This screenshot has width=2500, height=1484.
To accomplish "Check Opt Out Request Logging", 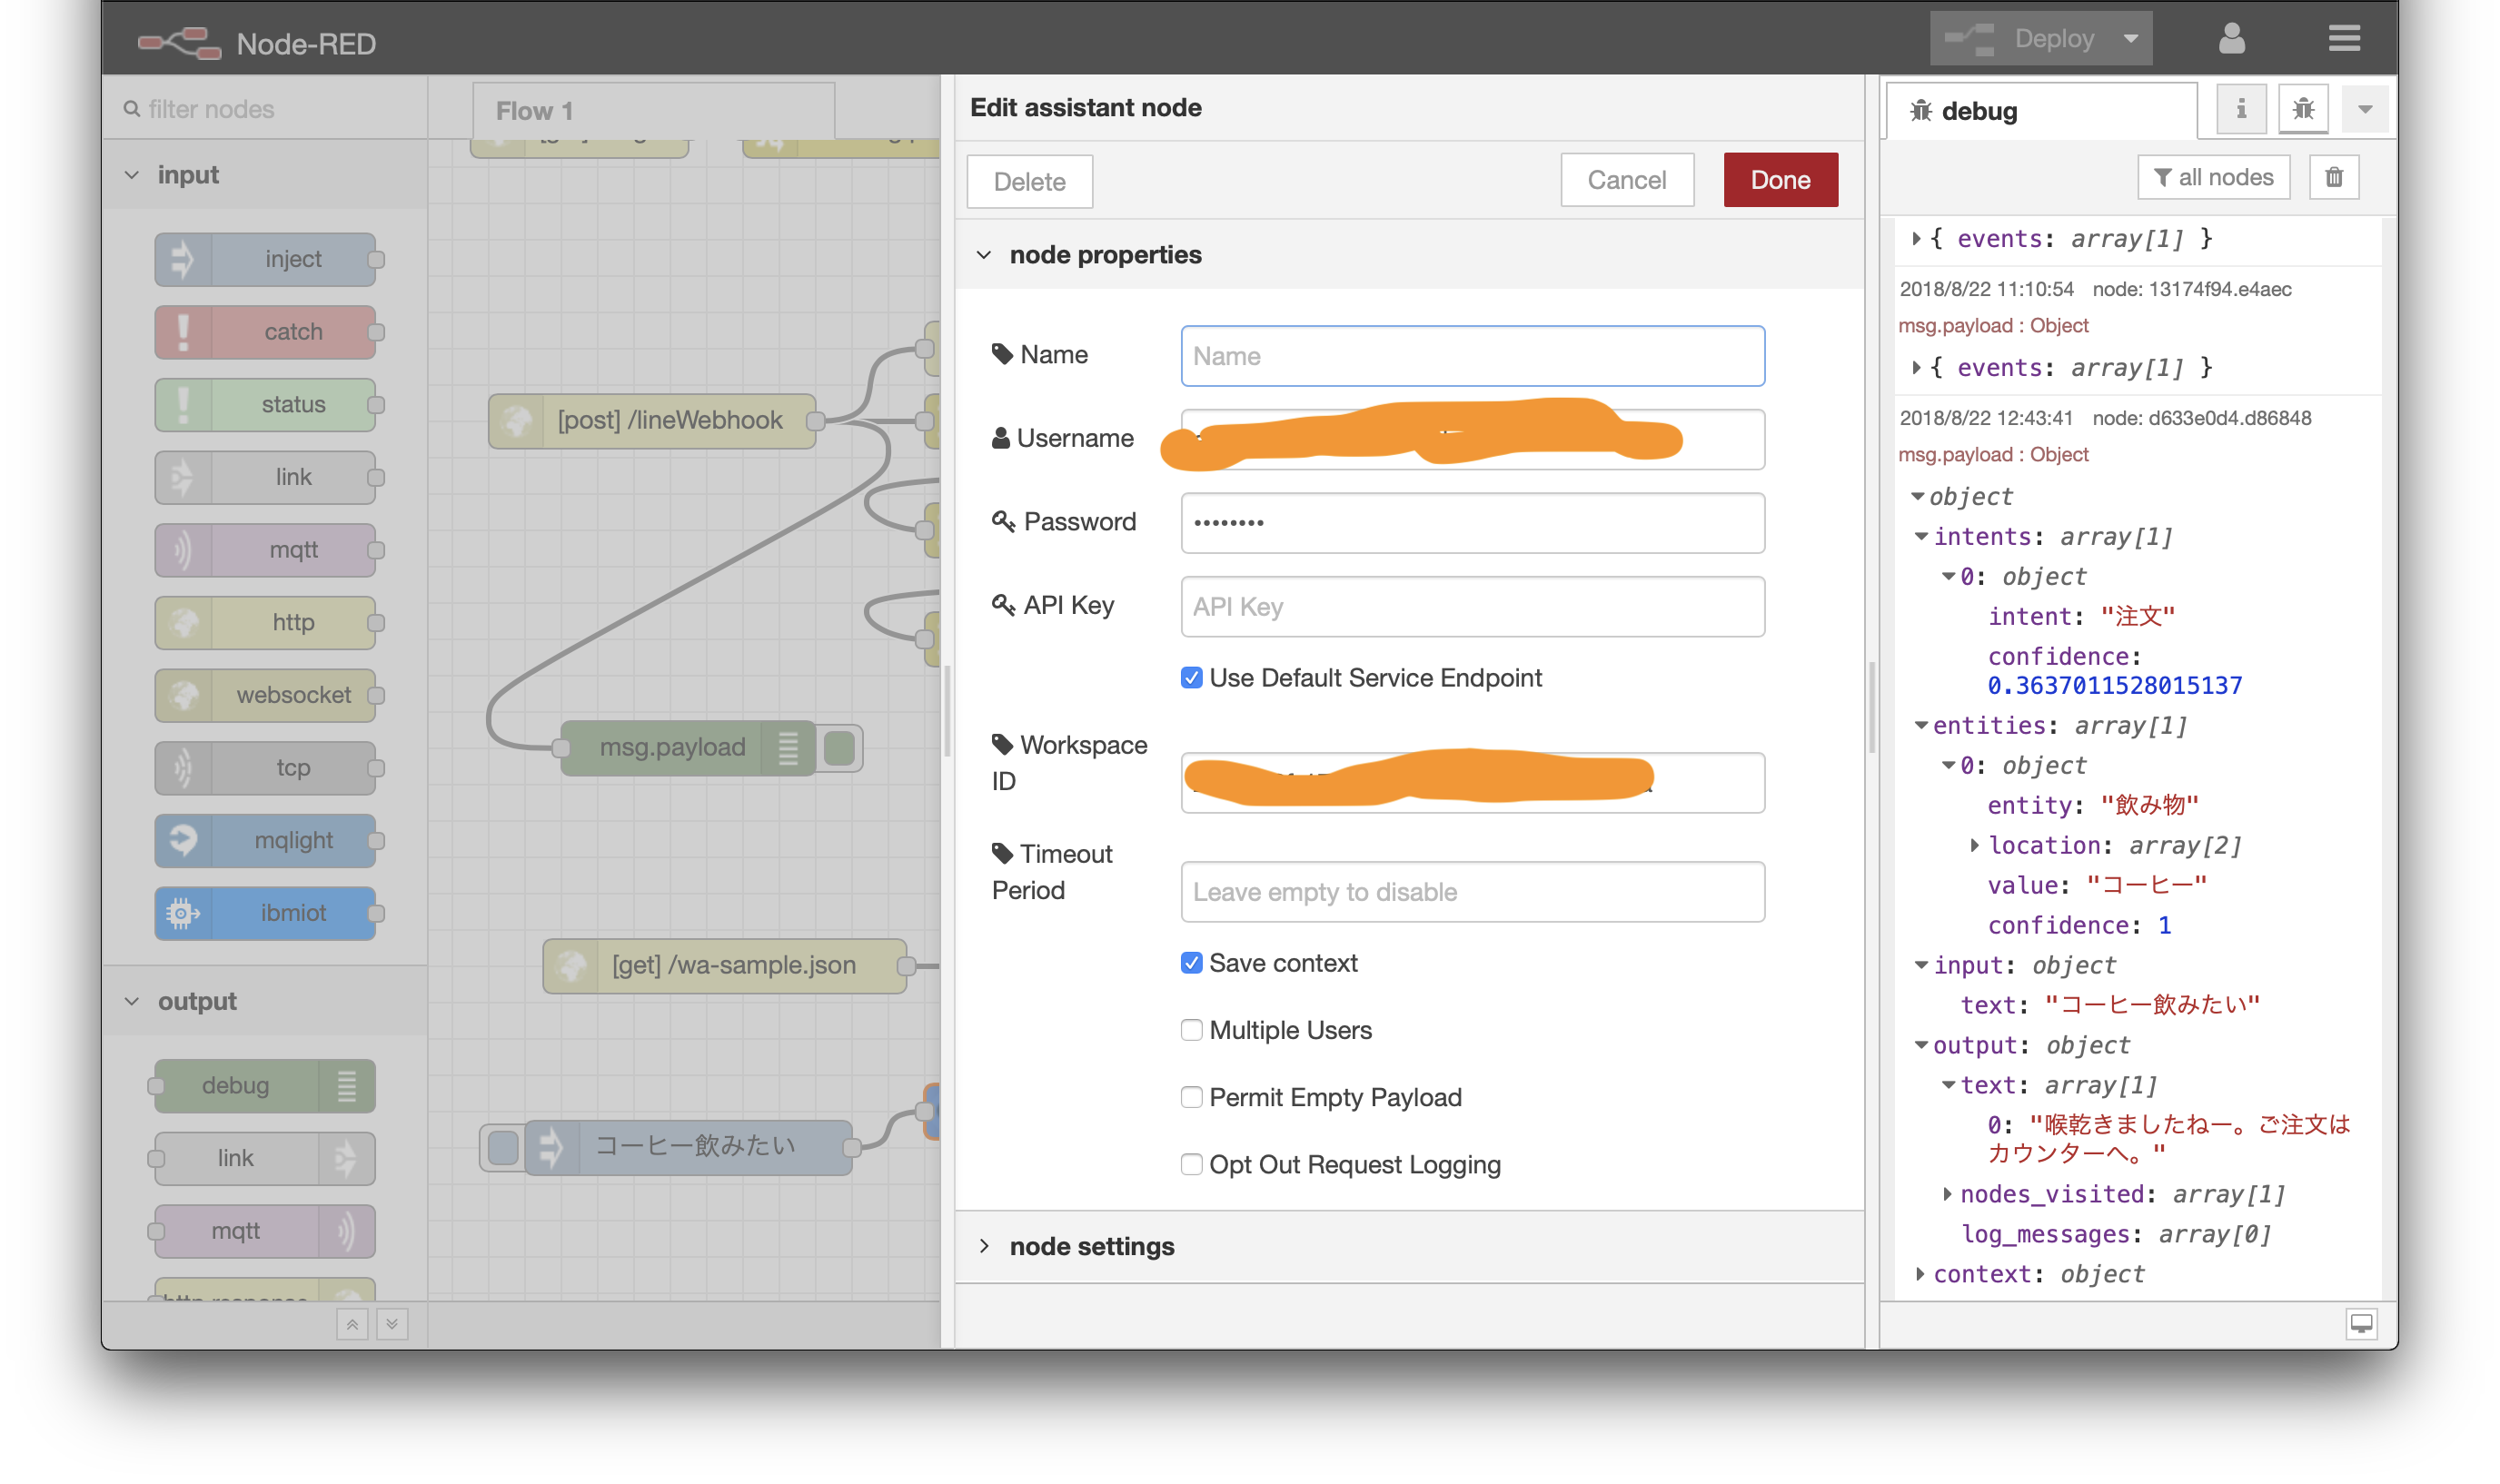I will coord(1191,1164).
